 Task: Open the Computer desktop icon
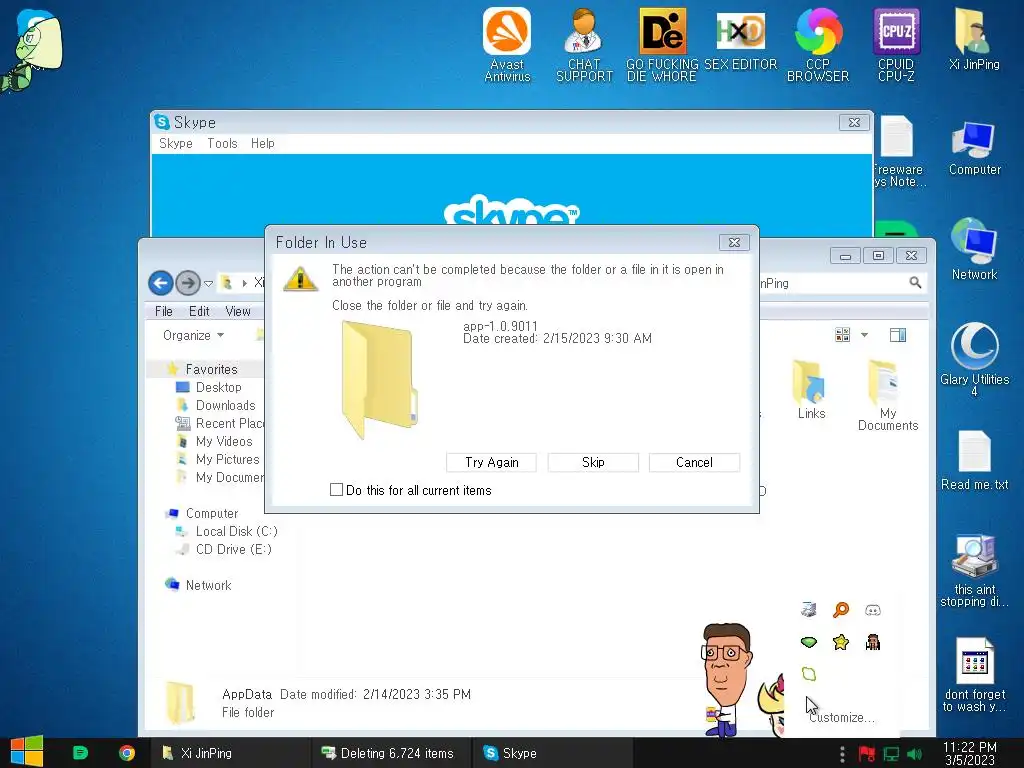[974, 148]
